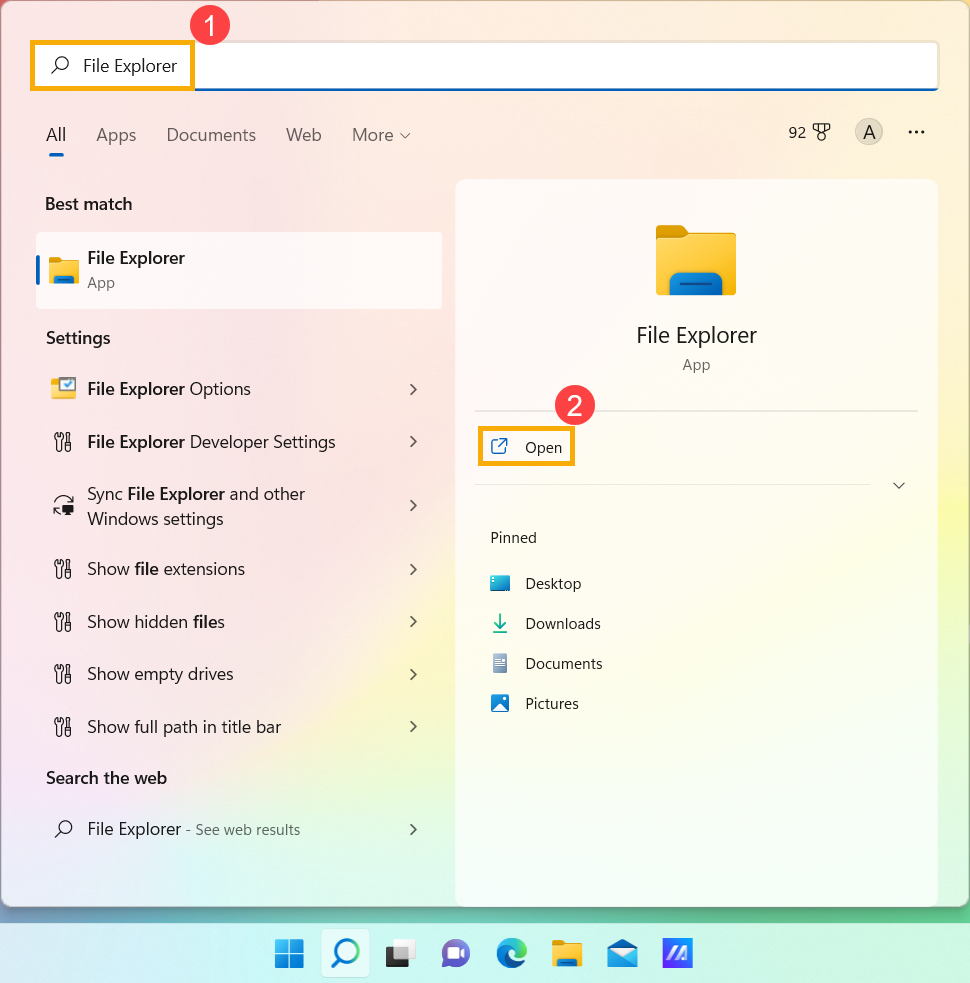Switch to the Documents tab

click(211, 135)
